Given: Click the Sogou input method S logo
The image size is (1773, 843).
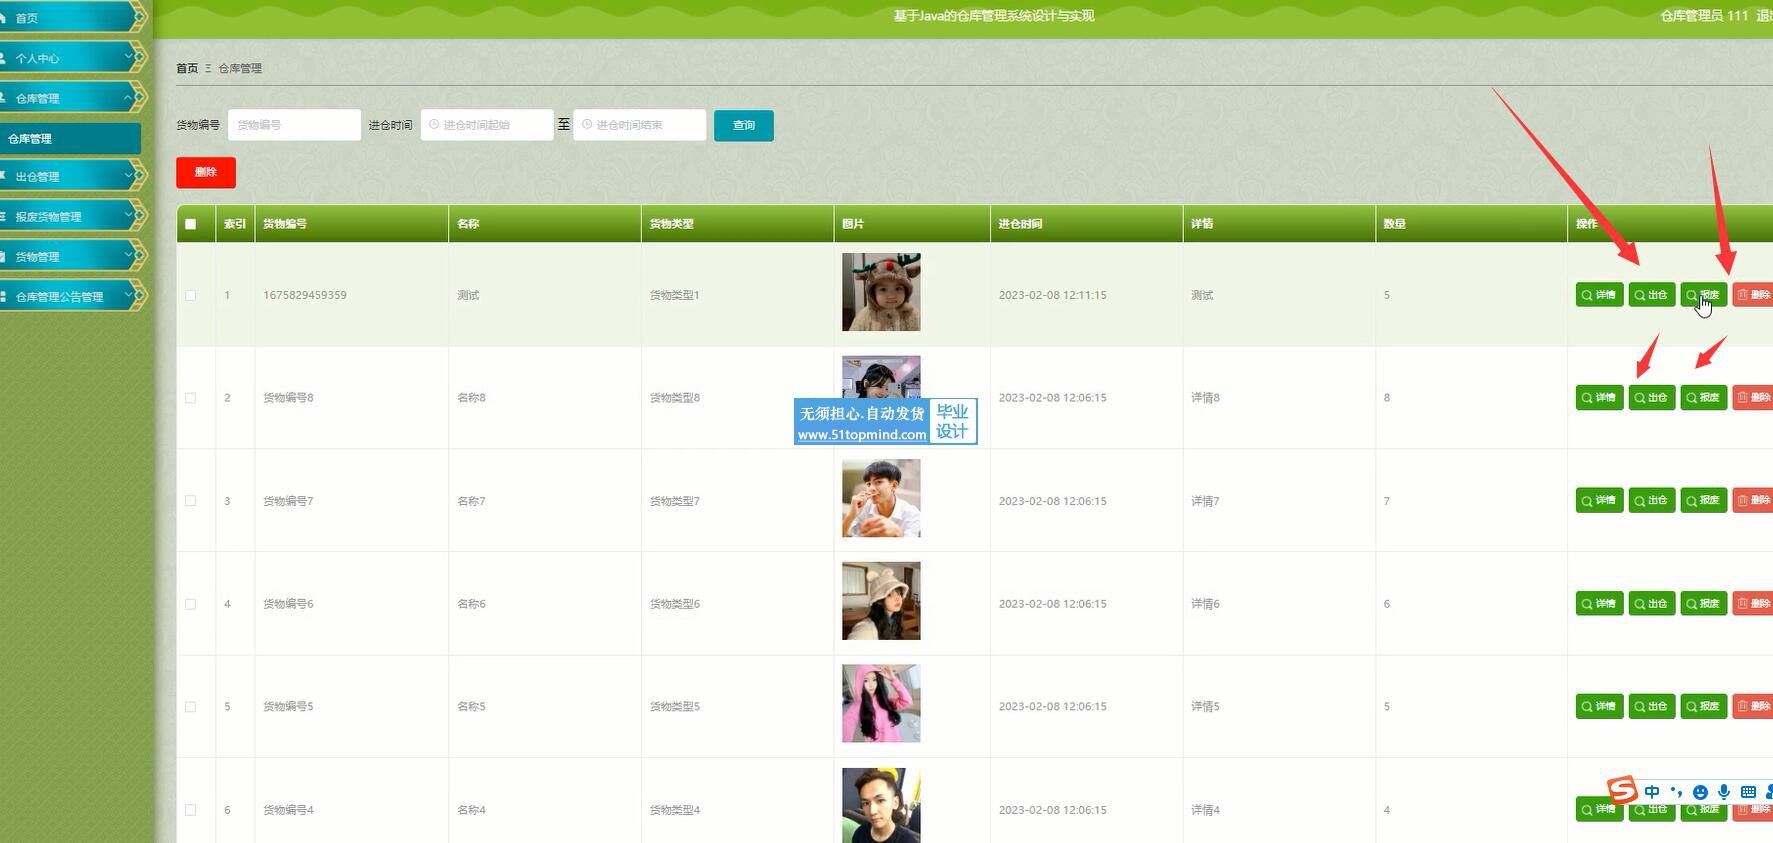Looking at the screenshot, I should pyautogui.click(x=1622, y=790).
